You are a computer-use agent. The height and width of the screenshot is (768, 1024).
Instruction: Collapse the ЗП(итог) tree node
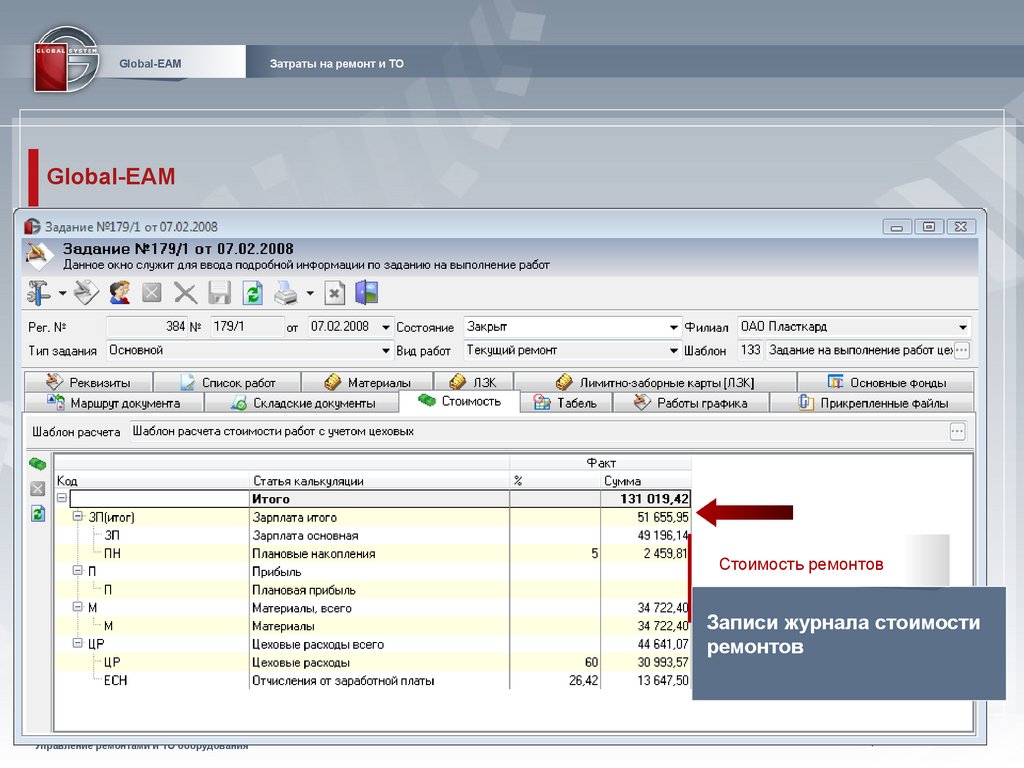pyautogui.click(x=79, y=518)
